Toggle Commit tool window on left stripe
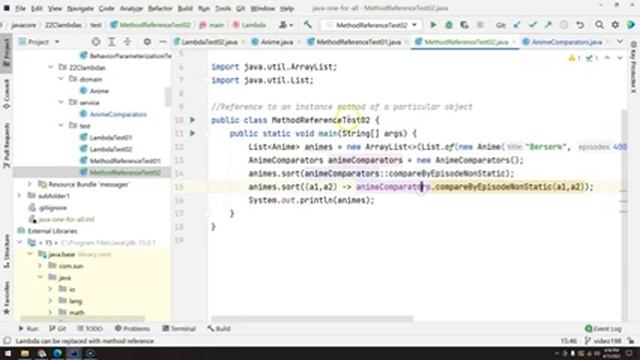The height and width of the screenshot is (360, 640). [x=7, y=94]
